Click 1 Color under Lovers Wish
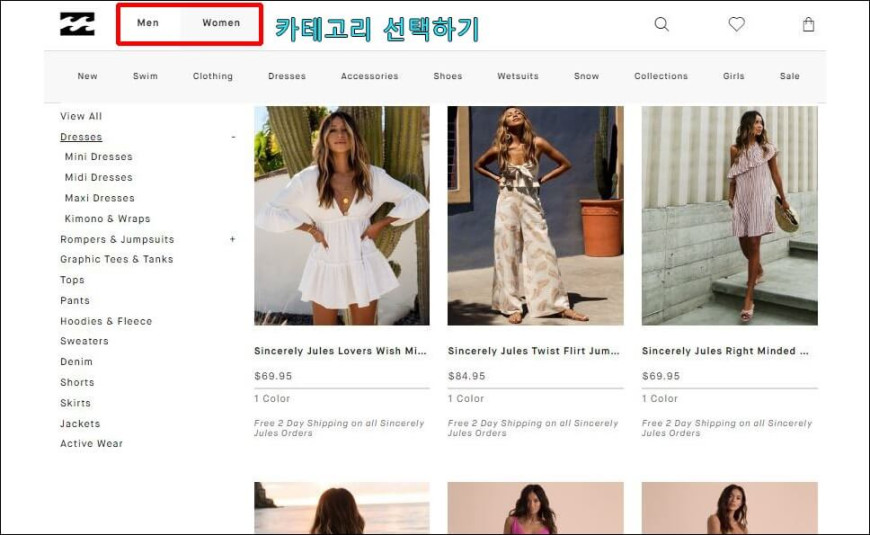Screen dimensions: 870x535 (x=272, y=398)
